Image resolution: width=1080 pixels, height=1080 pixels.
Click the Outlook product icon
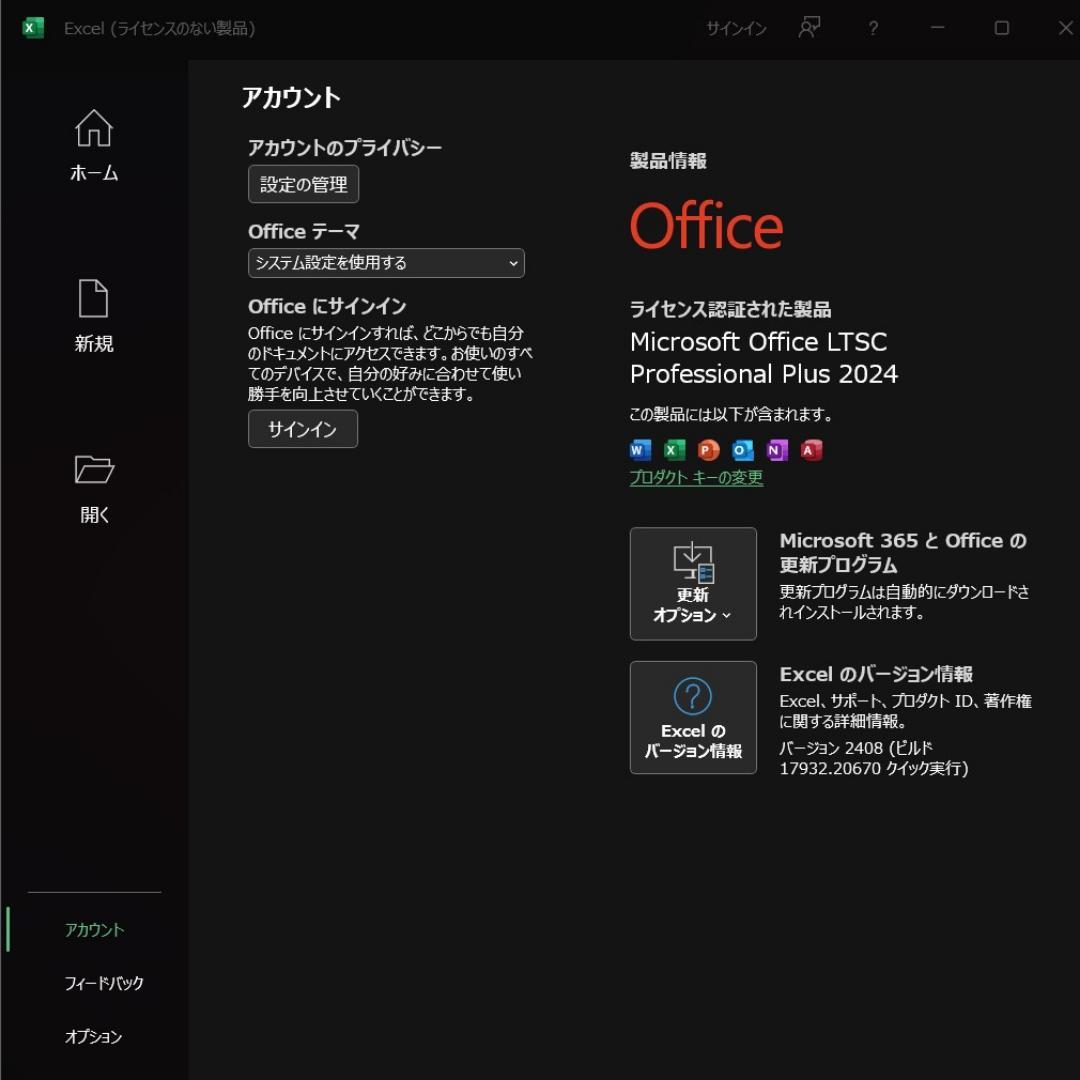tap(740, 450)
